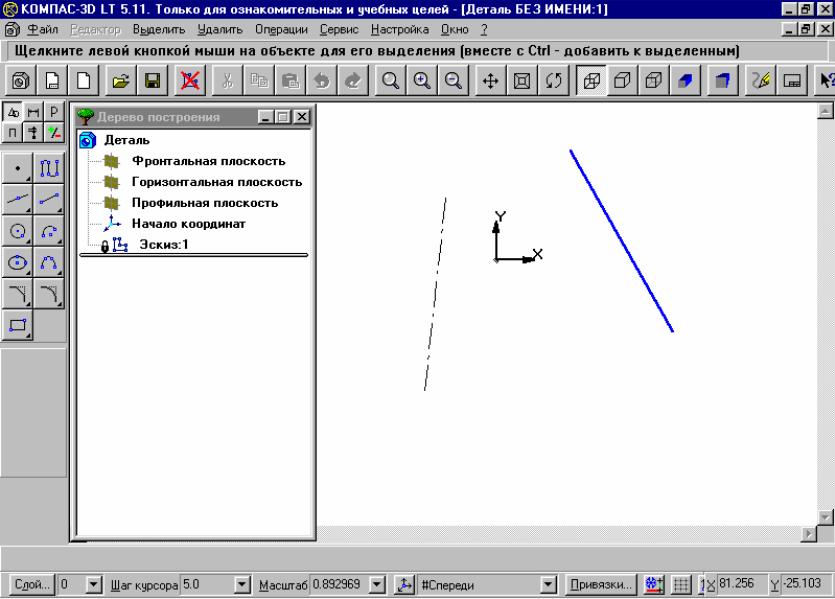835x599 pixels.
Task: Click the New Drawing sheet icon
Action: click(x=52, y=81)
